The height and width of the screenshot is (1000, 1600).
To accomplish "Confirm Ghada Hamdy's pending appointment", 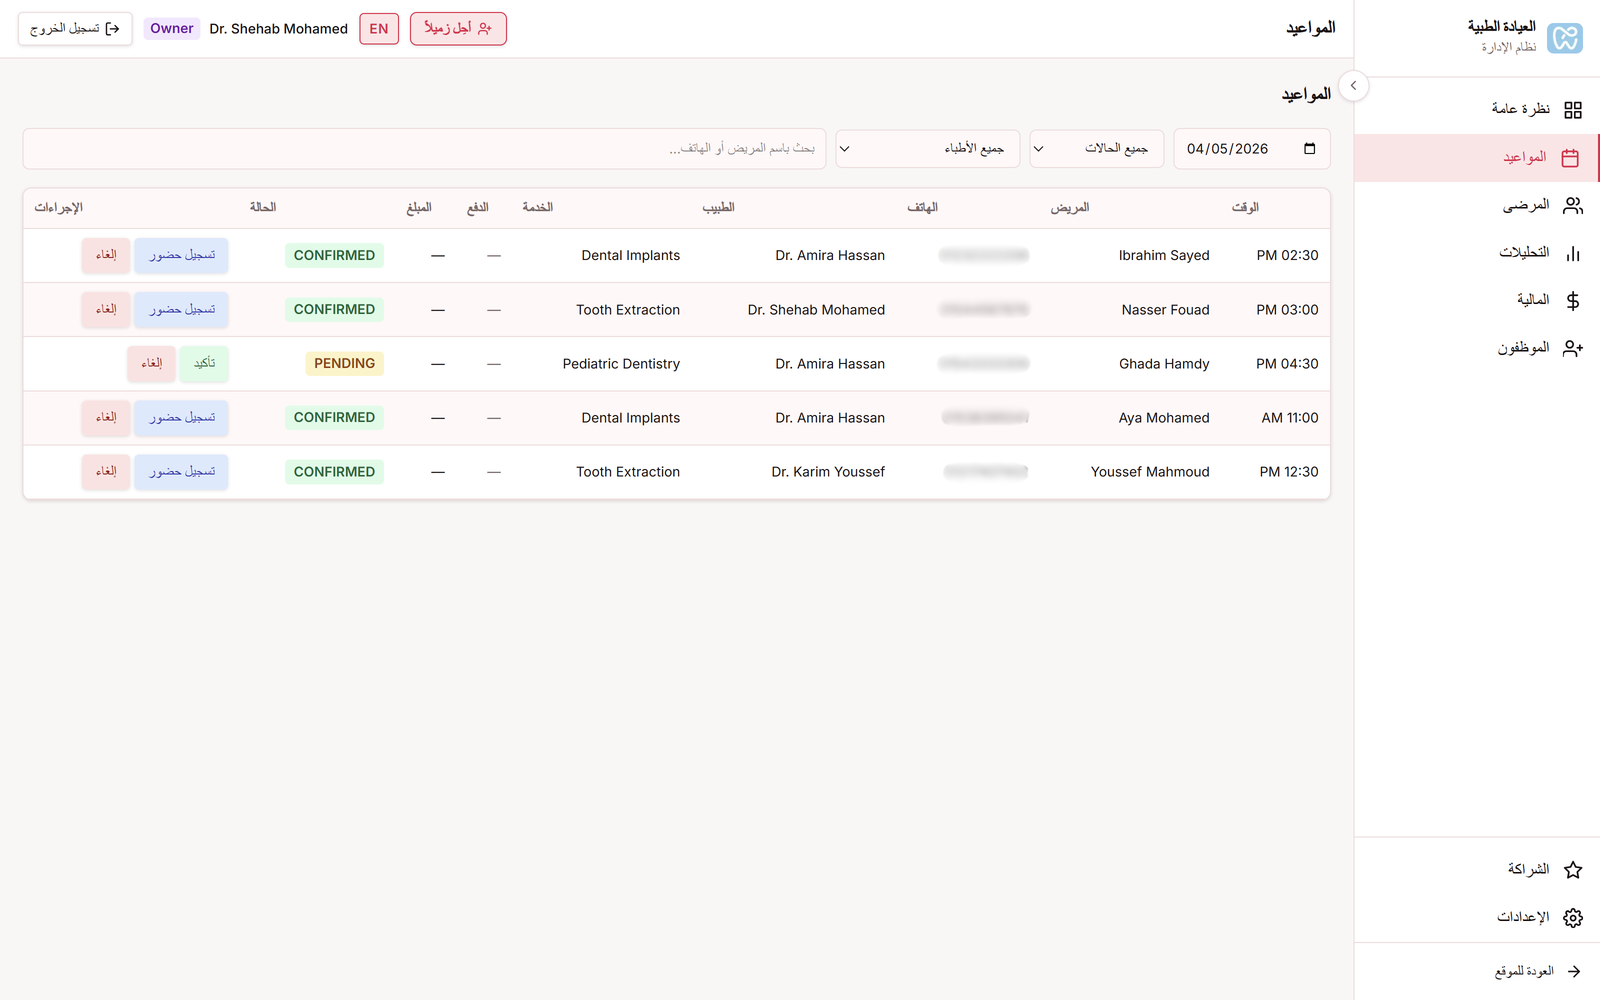I will tap(204, 364).
